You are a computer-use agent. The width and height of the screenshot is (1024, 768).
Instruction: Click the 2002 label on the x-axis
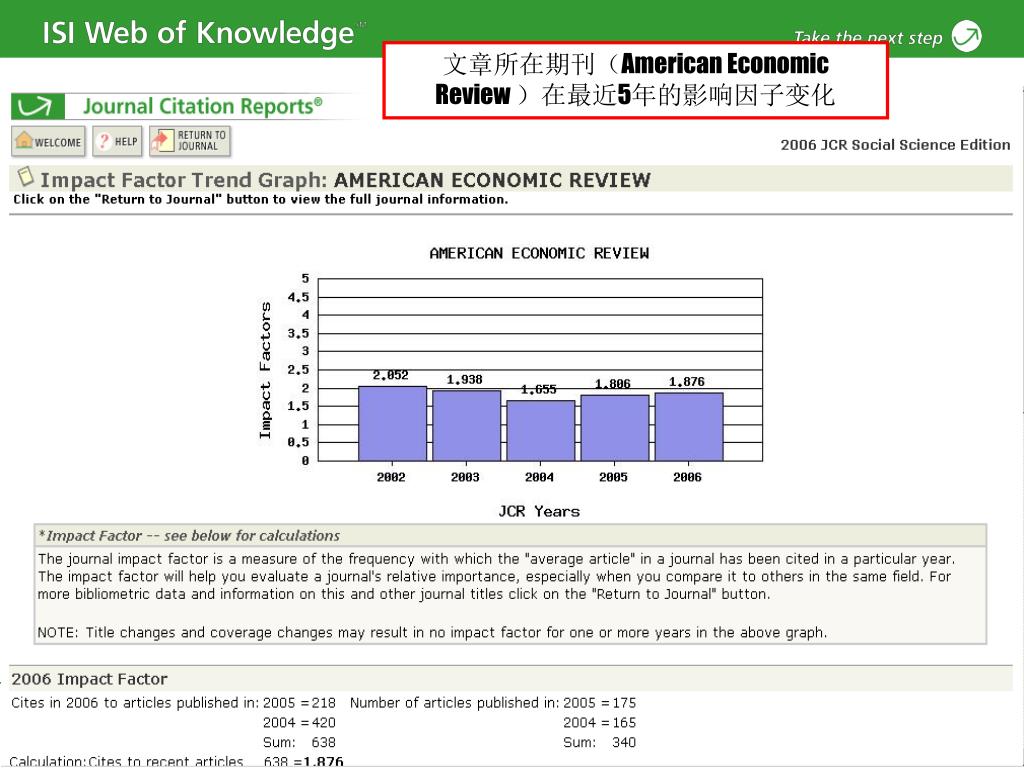[x=391, y=477]
